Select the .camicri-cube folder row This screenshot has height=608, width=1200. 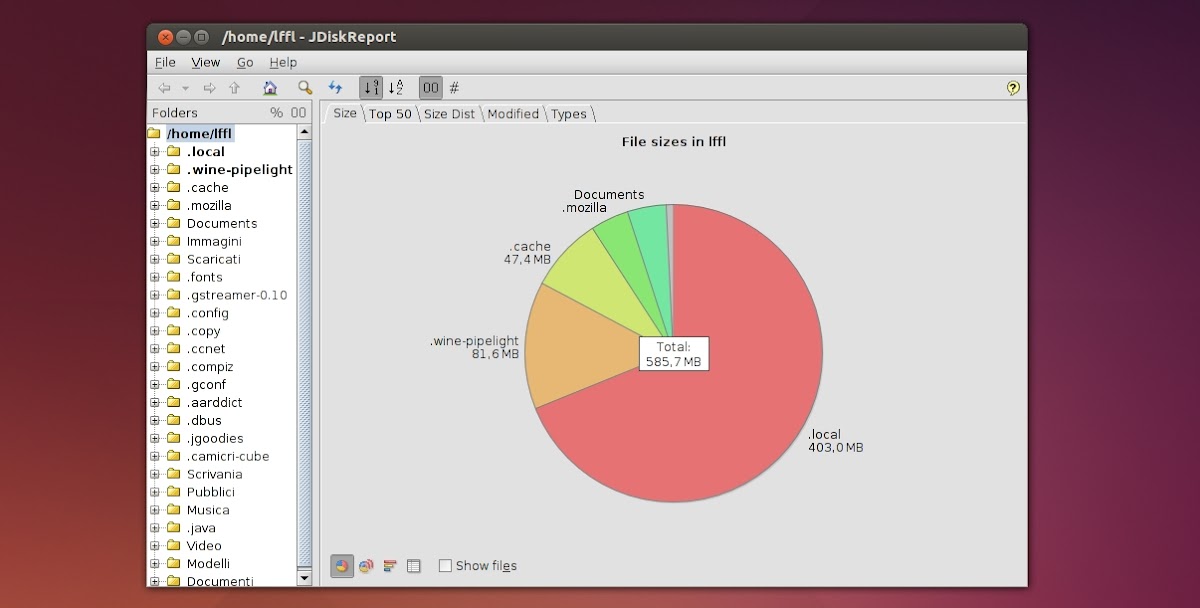click(x=228, y=457)
